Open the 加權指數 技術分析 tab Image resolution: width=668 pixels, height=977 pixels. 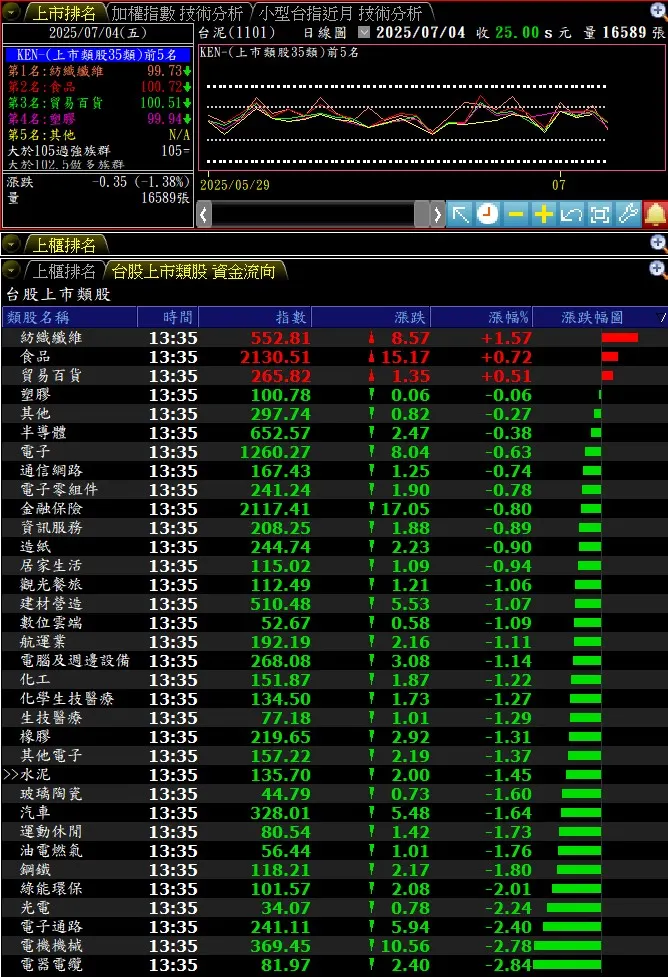(177, 12)
